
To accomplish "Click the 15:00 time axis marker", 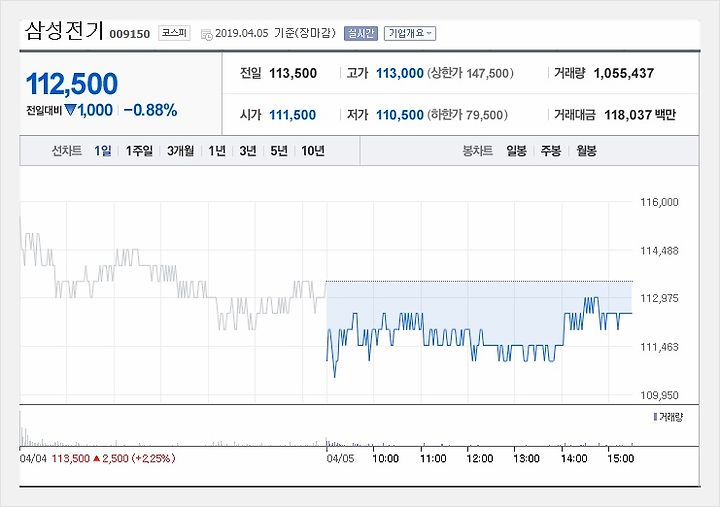I will (x=621, y=458).
